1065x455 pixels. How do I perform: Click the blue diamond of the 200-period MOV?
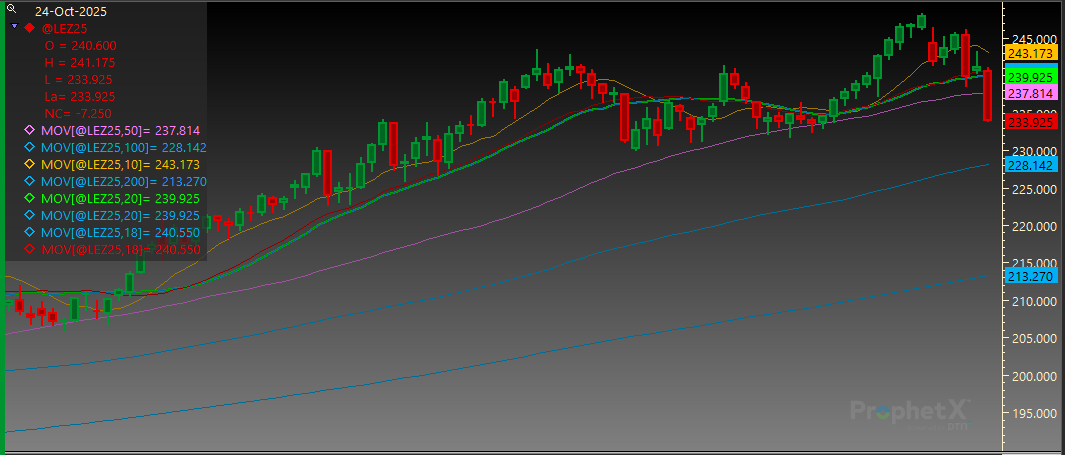[28, 182]
